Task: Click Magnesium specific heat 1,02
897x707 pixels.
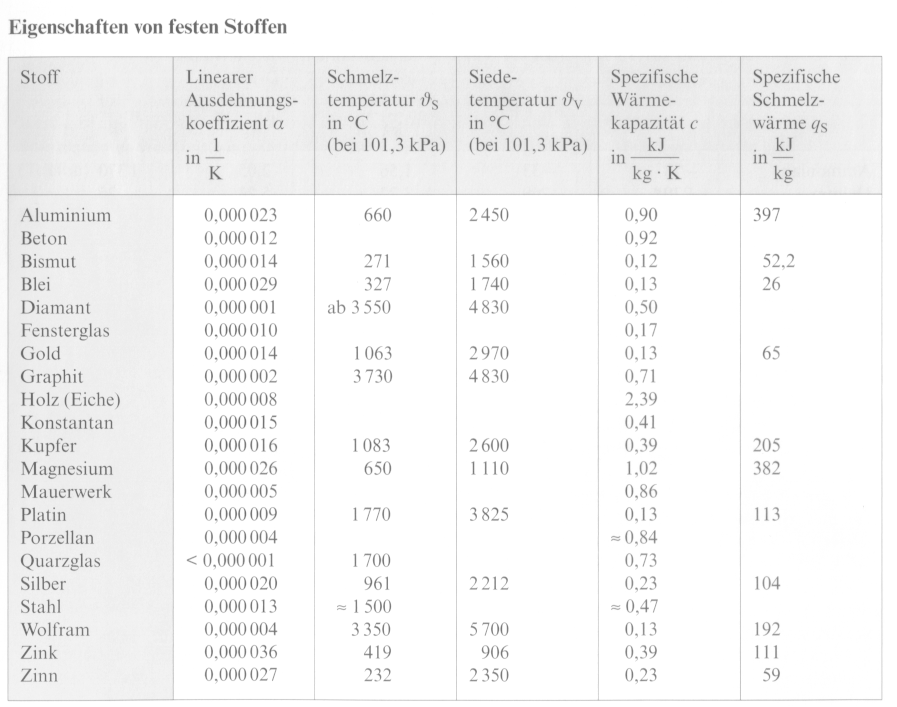Action: (641, 468)
